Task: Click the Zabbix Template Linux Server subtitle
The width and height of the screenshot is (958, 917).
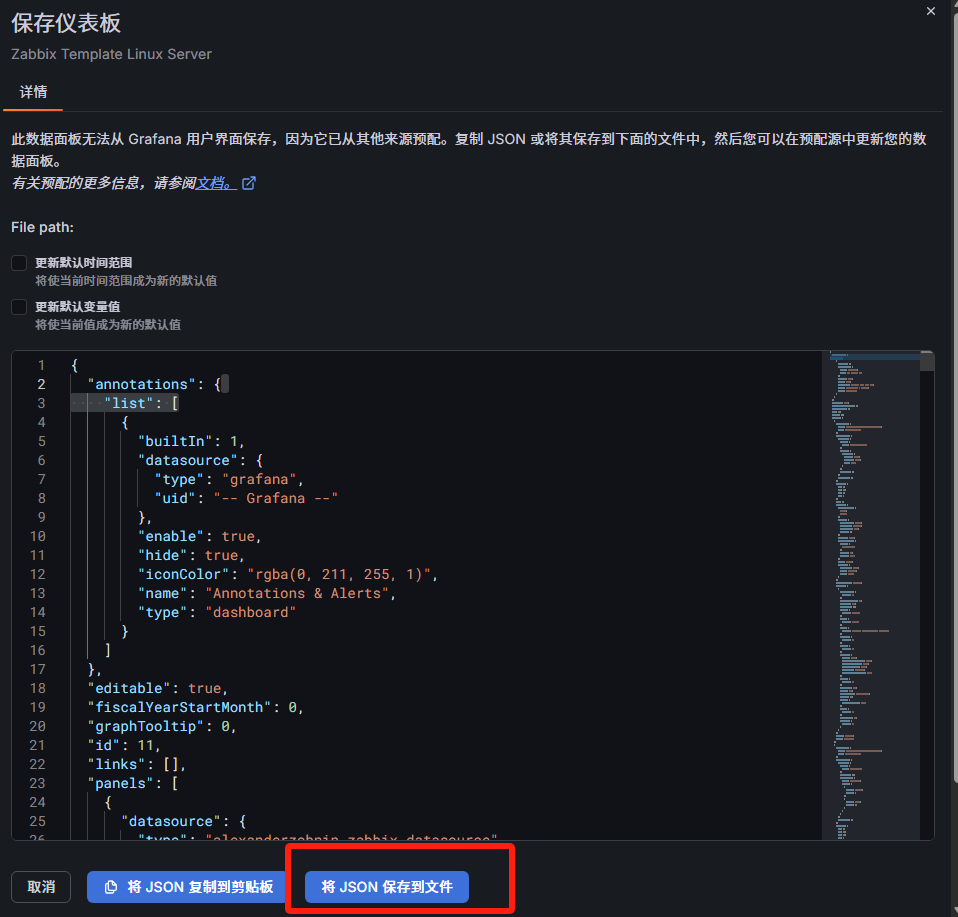Action: pyautogui.click(x=111, y=54)
